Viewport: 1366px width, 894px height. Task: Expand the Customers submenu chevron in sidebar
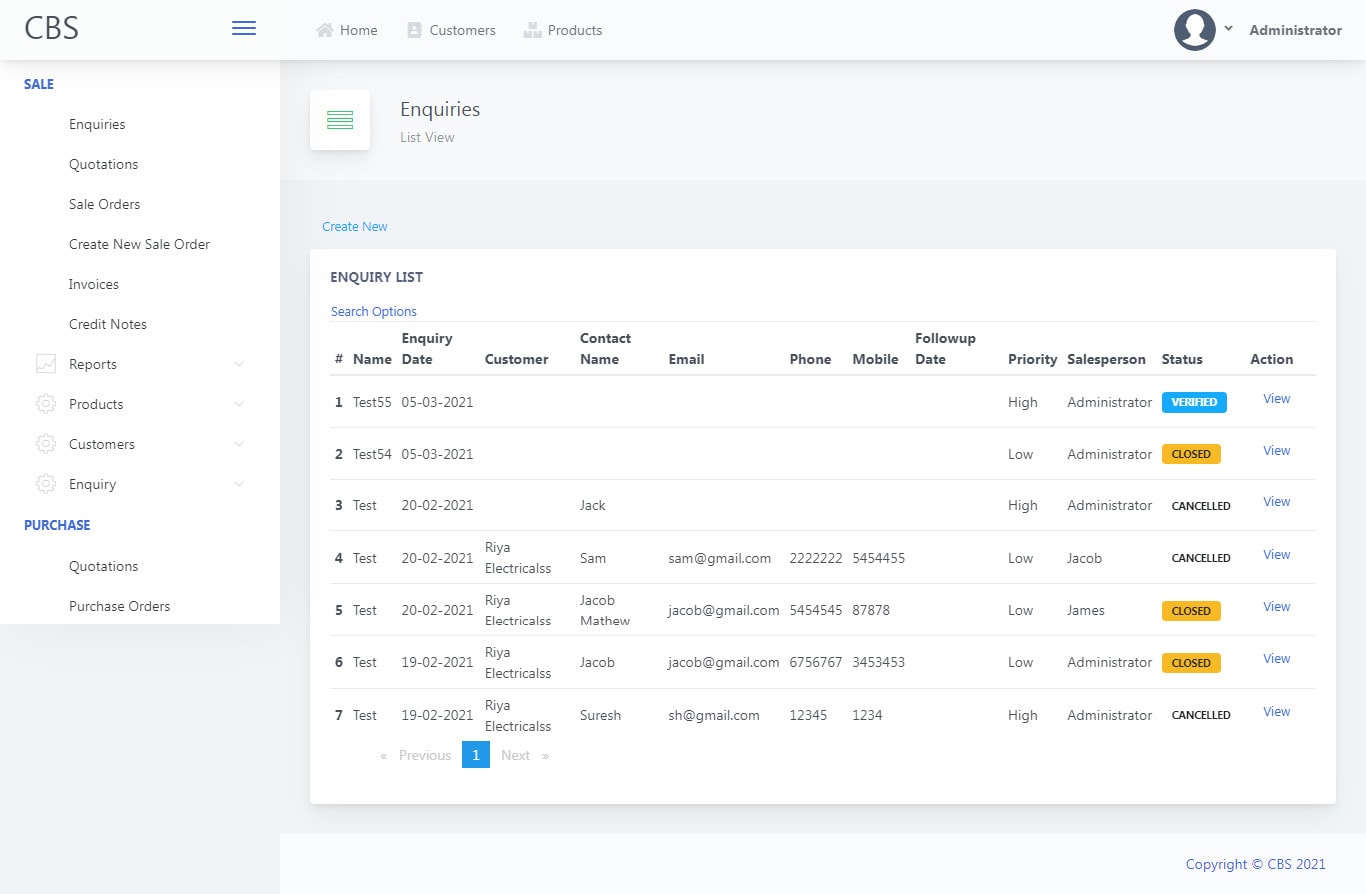(x=239, y=444)
